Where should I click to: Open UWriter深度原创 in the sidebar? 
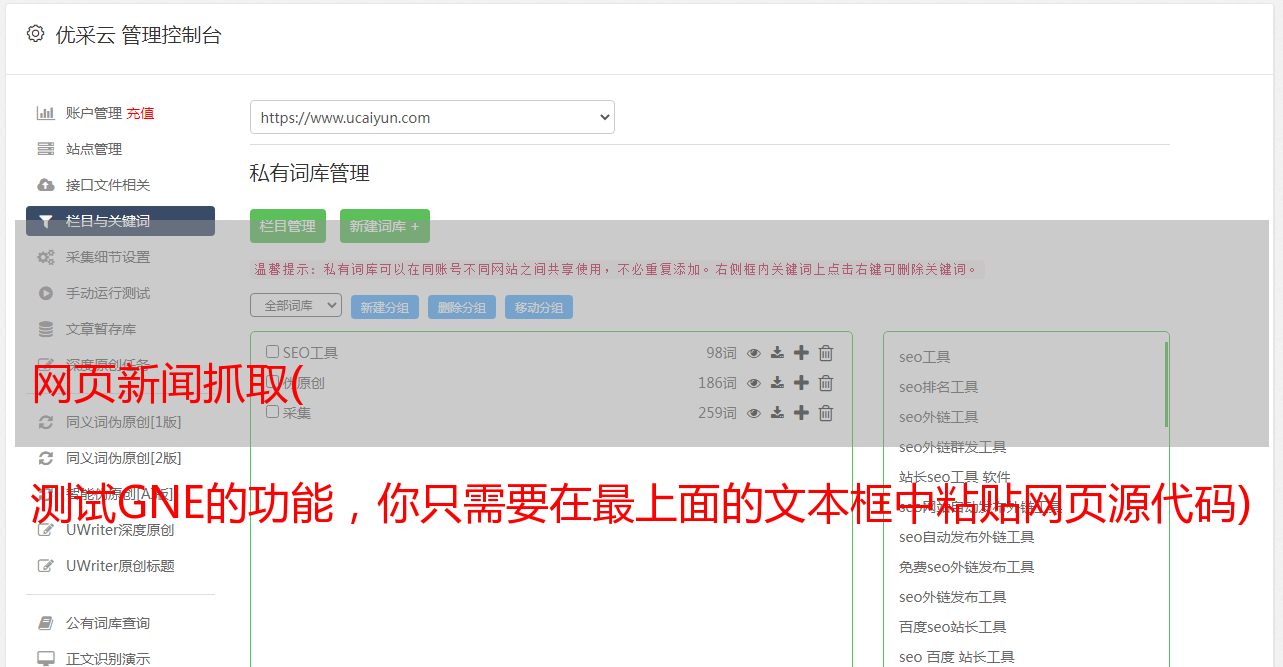[x=120, y=530]
